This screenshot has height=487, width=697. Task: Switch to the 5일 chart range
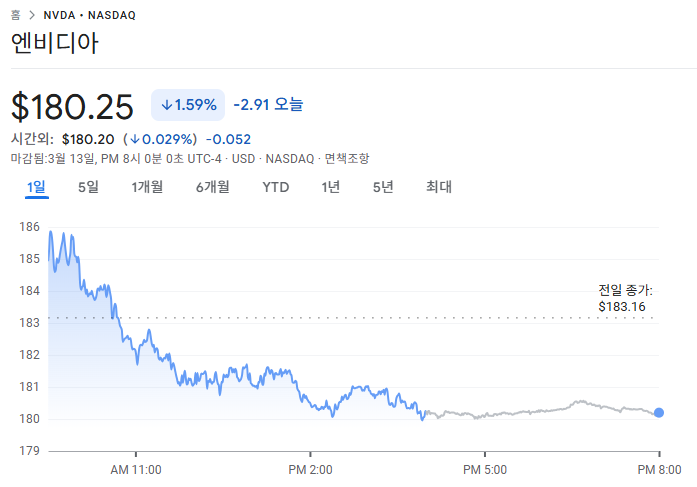(x=88, y=186)
